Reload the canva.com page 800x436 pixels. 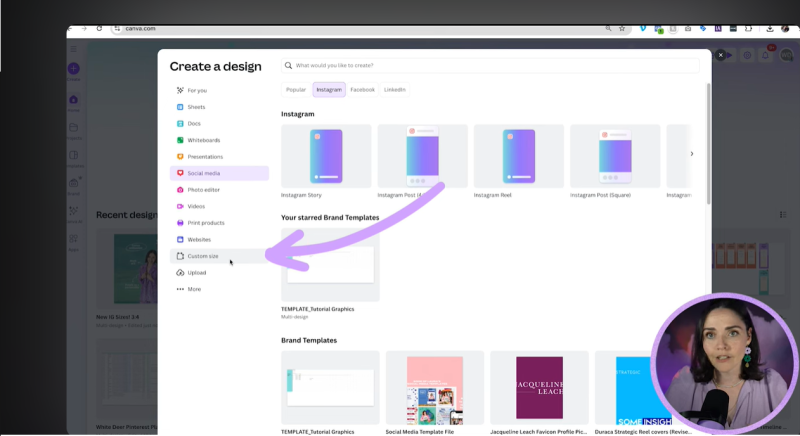[99, 29]
